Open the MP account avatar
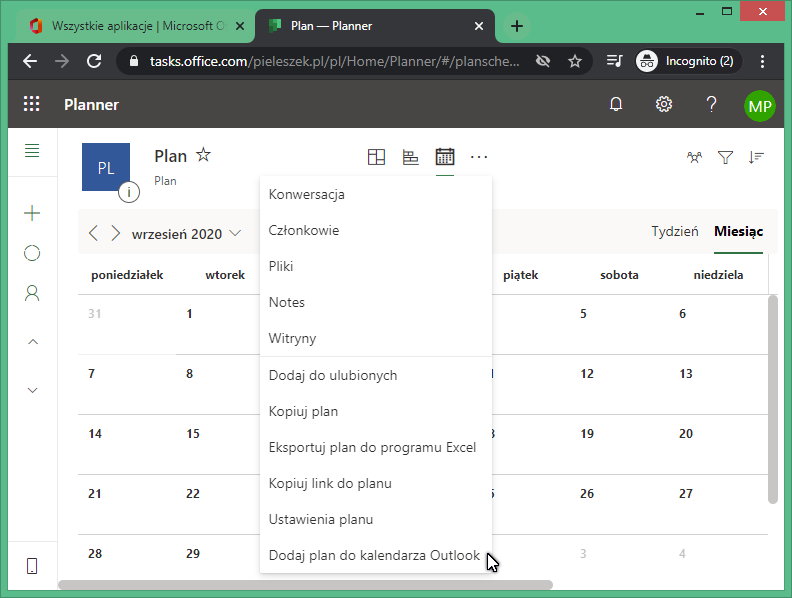Screen dimensions: 792x598 760,106
